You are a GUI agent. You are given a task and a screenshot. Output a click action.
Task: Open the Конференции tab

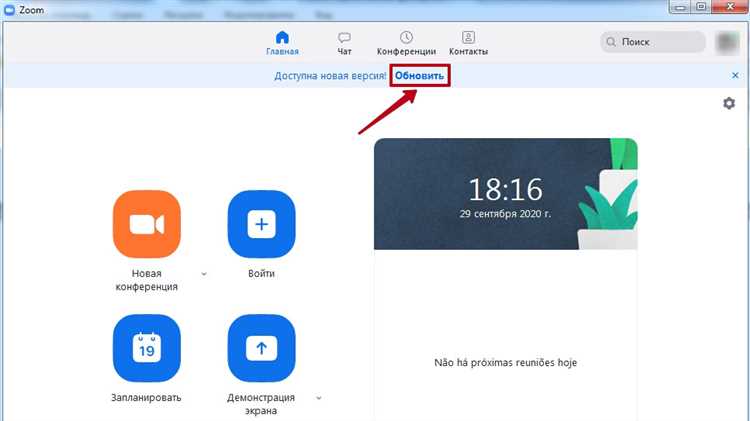(x=406, y=43)
